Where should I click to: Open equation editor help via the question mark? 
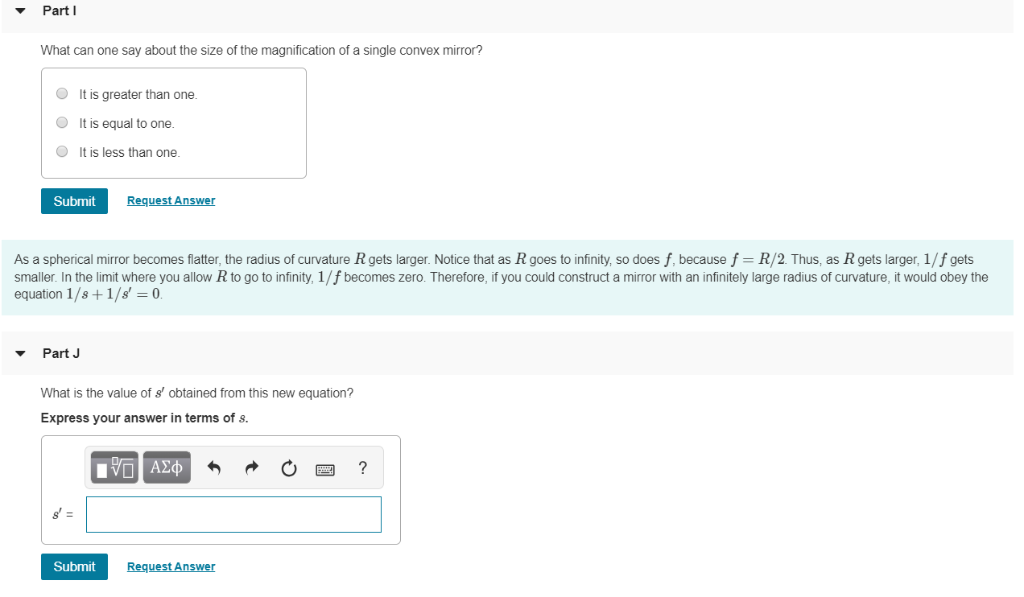pos(362,467)
